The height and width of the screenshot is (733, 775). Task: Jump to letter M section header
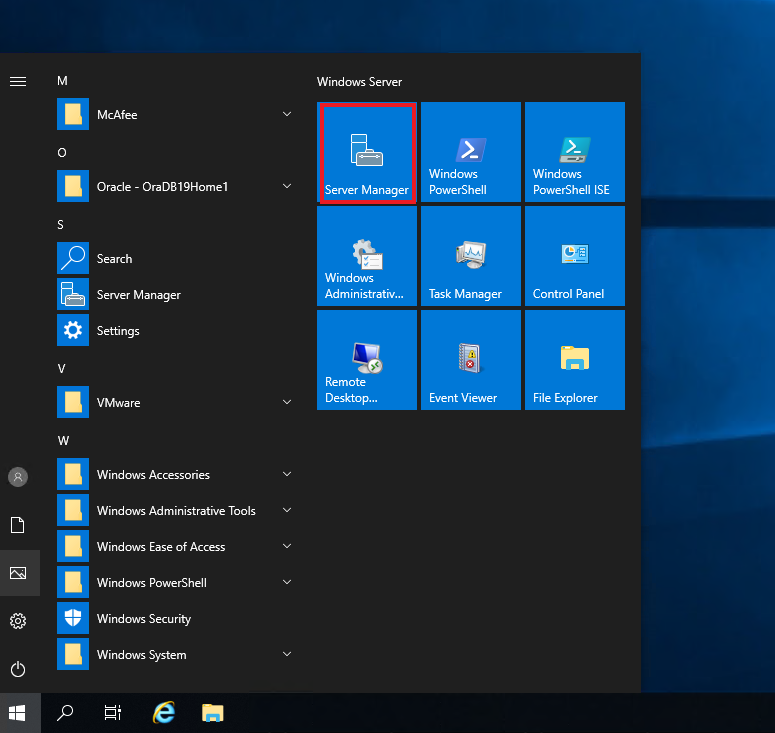pos(62,81)
